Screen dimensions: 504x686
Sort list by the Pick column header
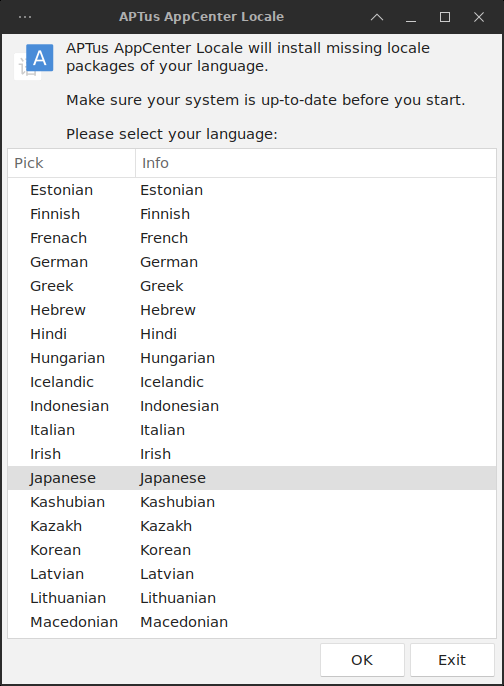[x=71, y=163]
